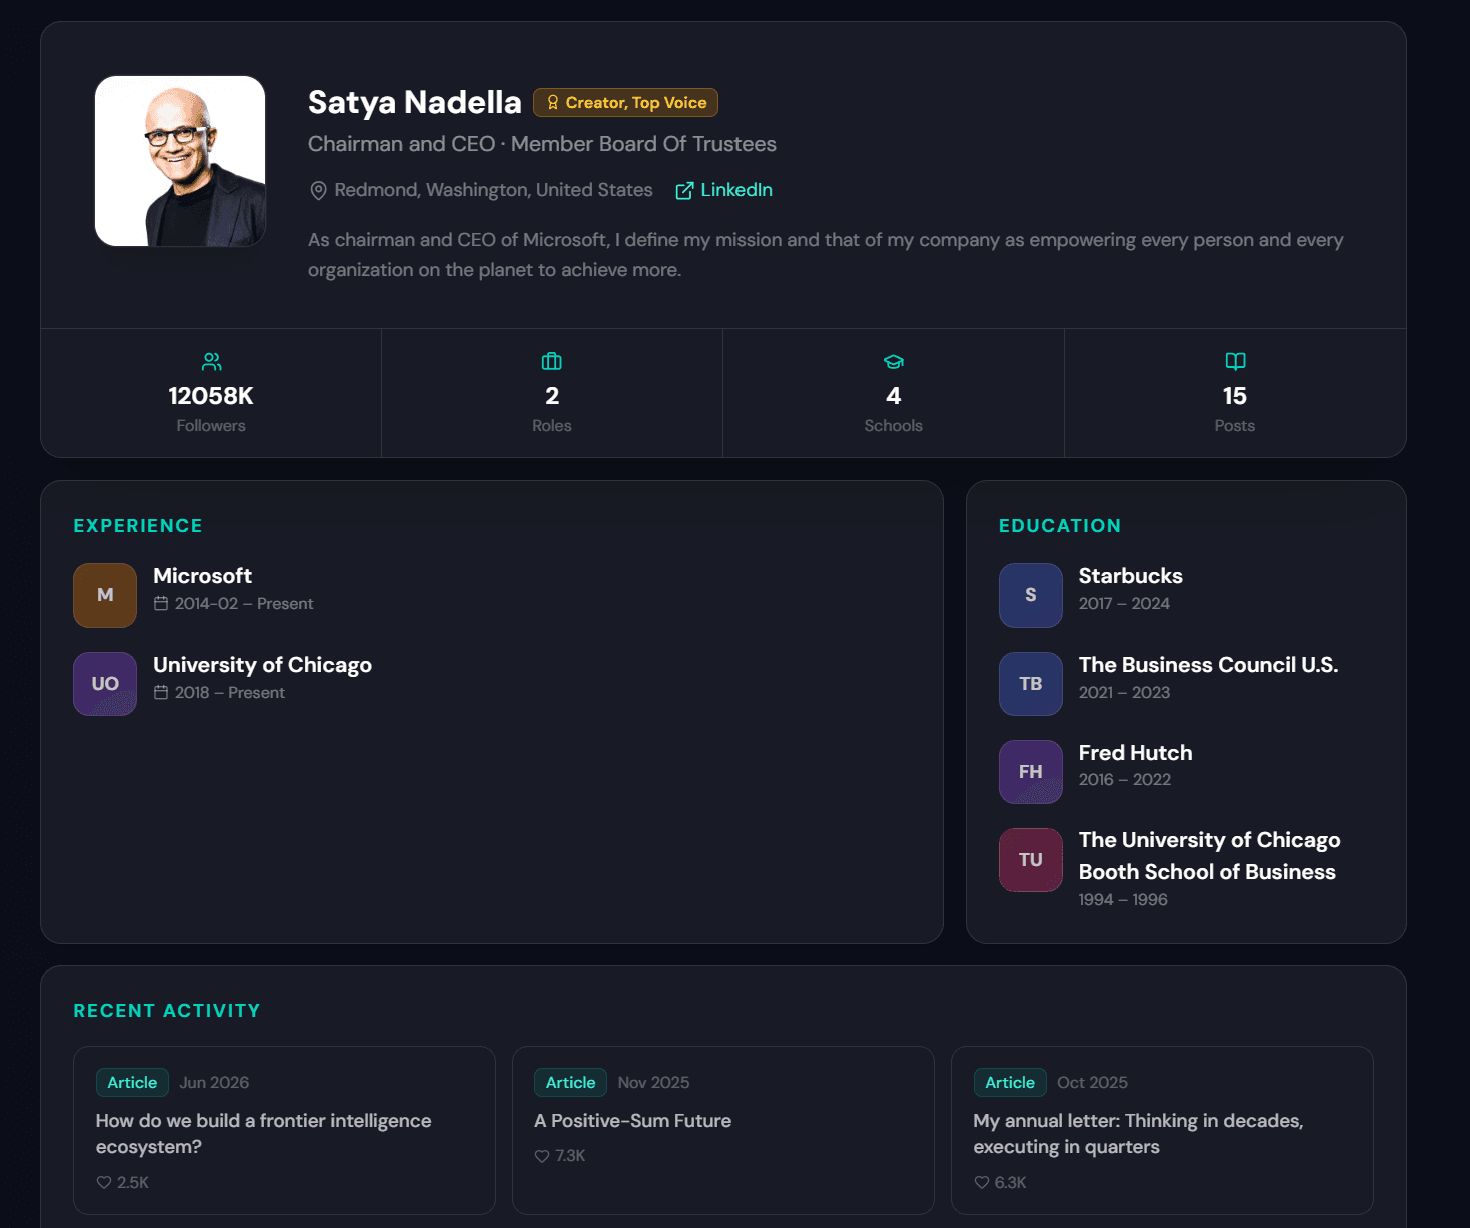
Task: Click the heart icon next to 6.3K
Action: point(981,1183)
